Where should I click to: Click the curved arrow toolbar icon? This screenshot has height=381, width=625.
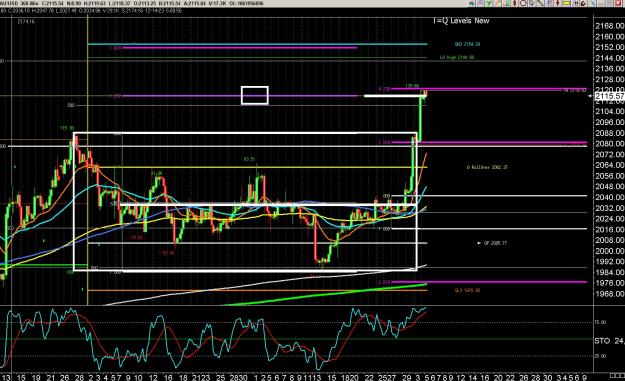point(584,3)
